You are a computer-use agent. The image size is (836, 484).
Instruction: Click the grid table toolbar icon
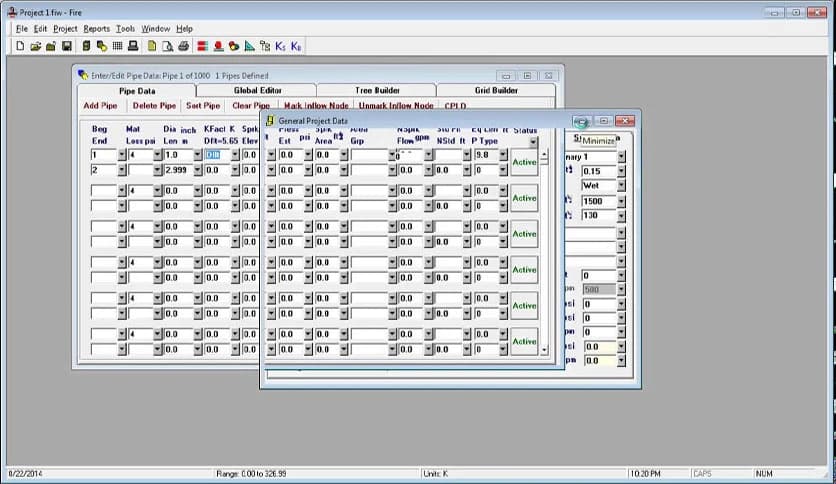coord(117,46)
